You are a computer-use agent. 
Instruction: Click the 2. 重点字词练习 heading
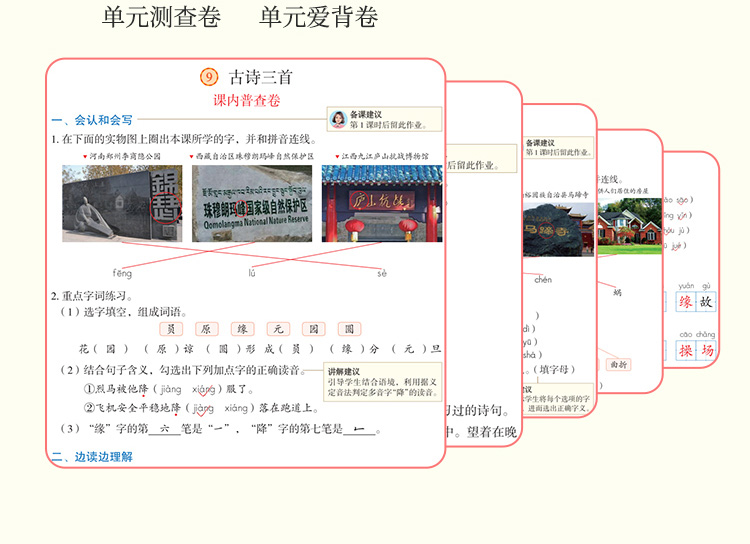(92, 296)
